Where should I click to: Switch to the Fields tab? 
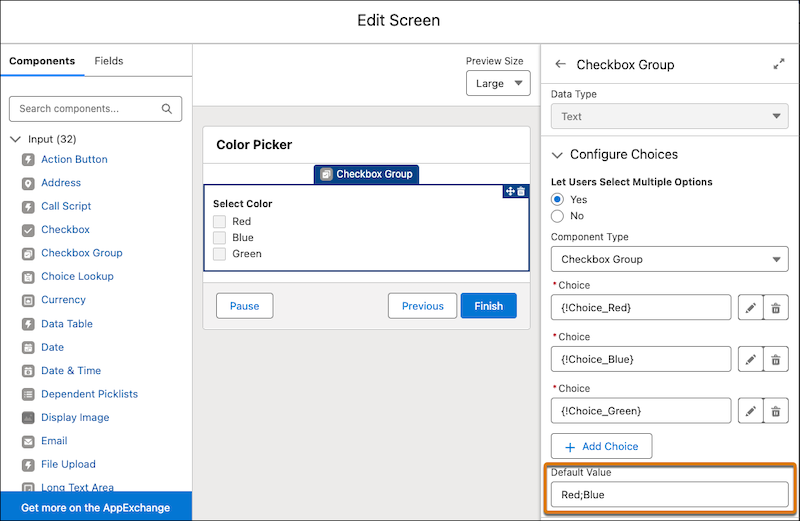tap(109, 61)
